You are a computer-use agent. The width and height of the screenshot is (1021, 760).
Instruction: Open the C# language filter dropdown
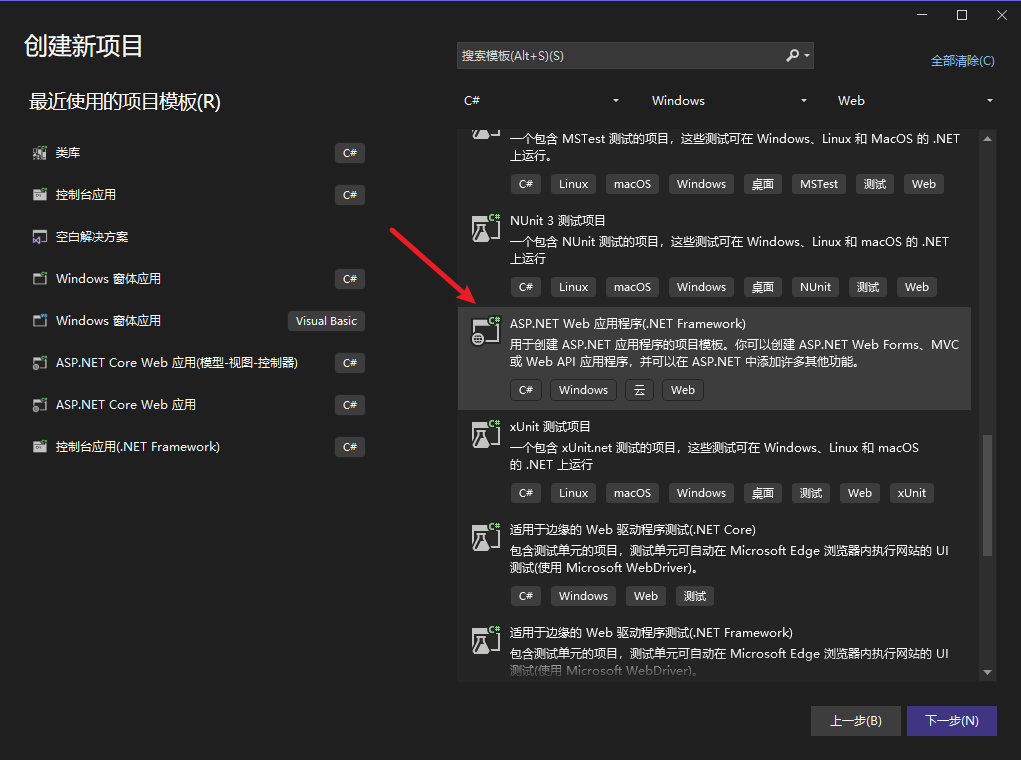tap(540, 100)
